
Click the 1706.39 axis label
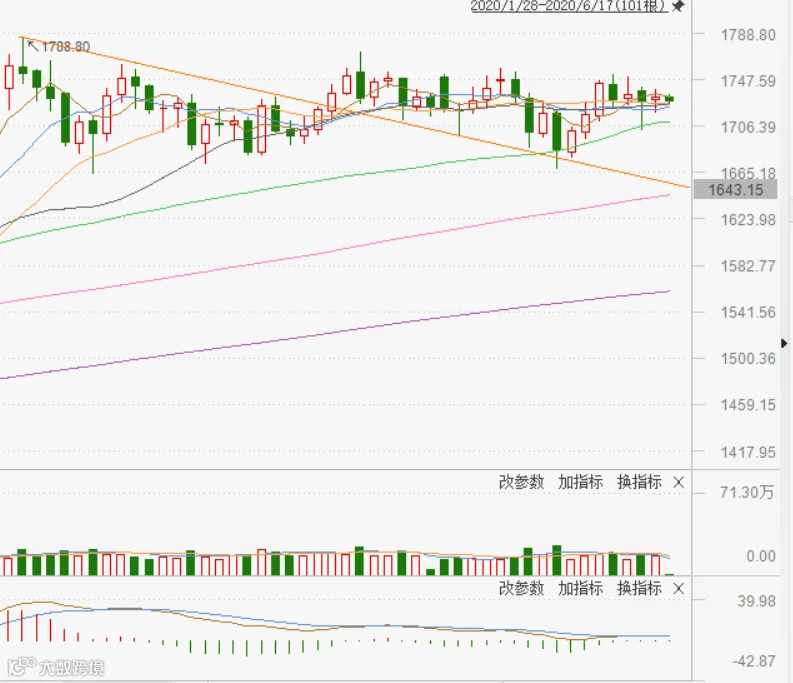coord(748,127)
